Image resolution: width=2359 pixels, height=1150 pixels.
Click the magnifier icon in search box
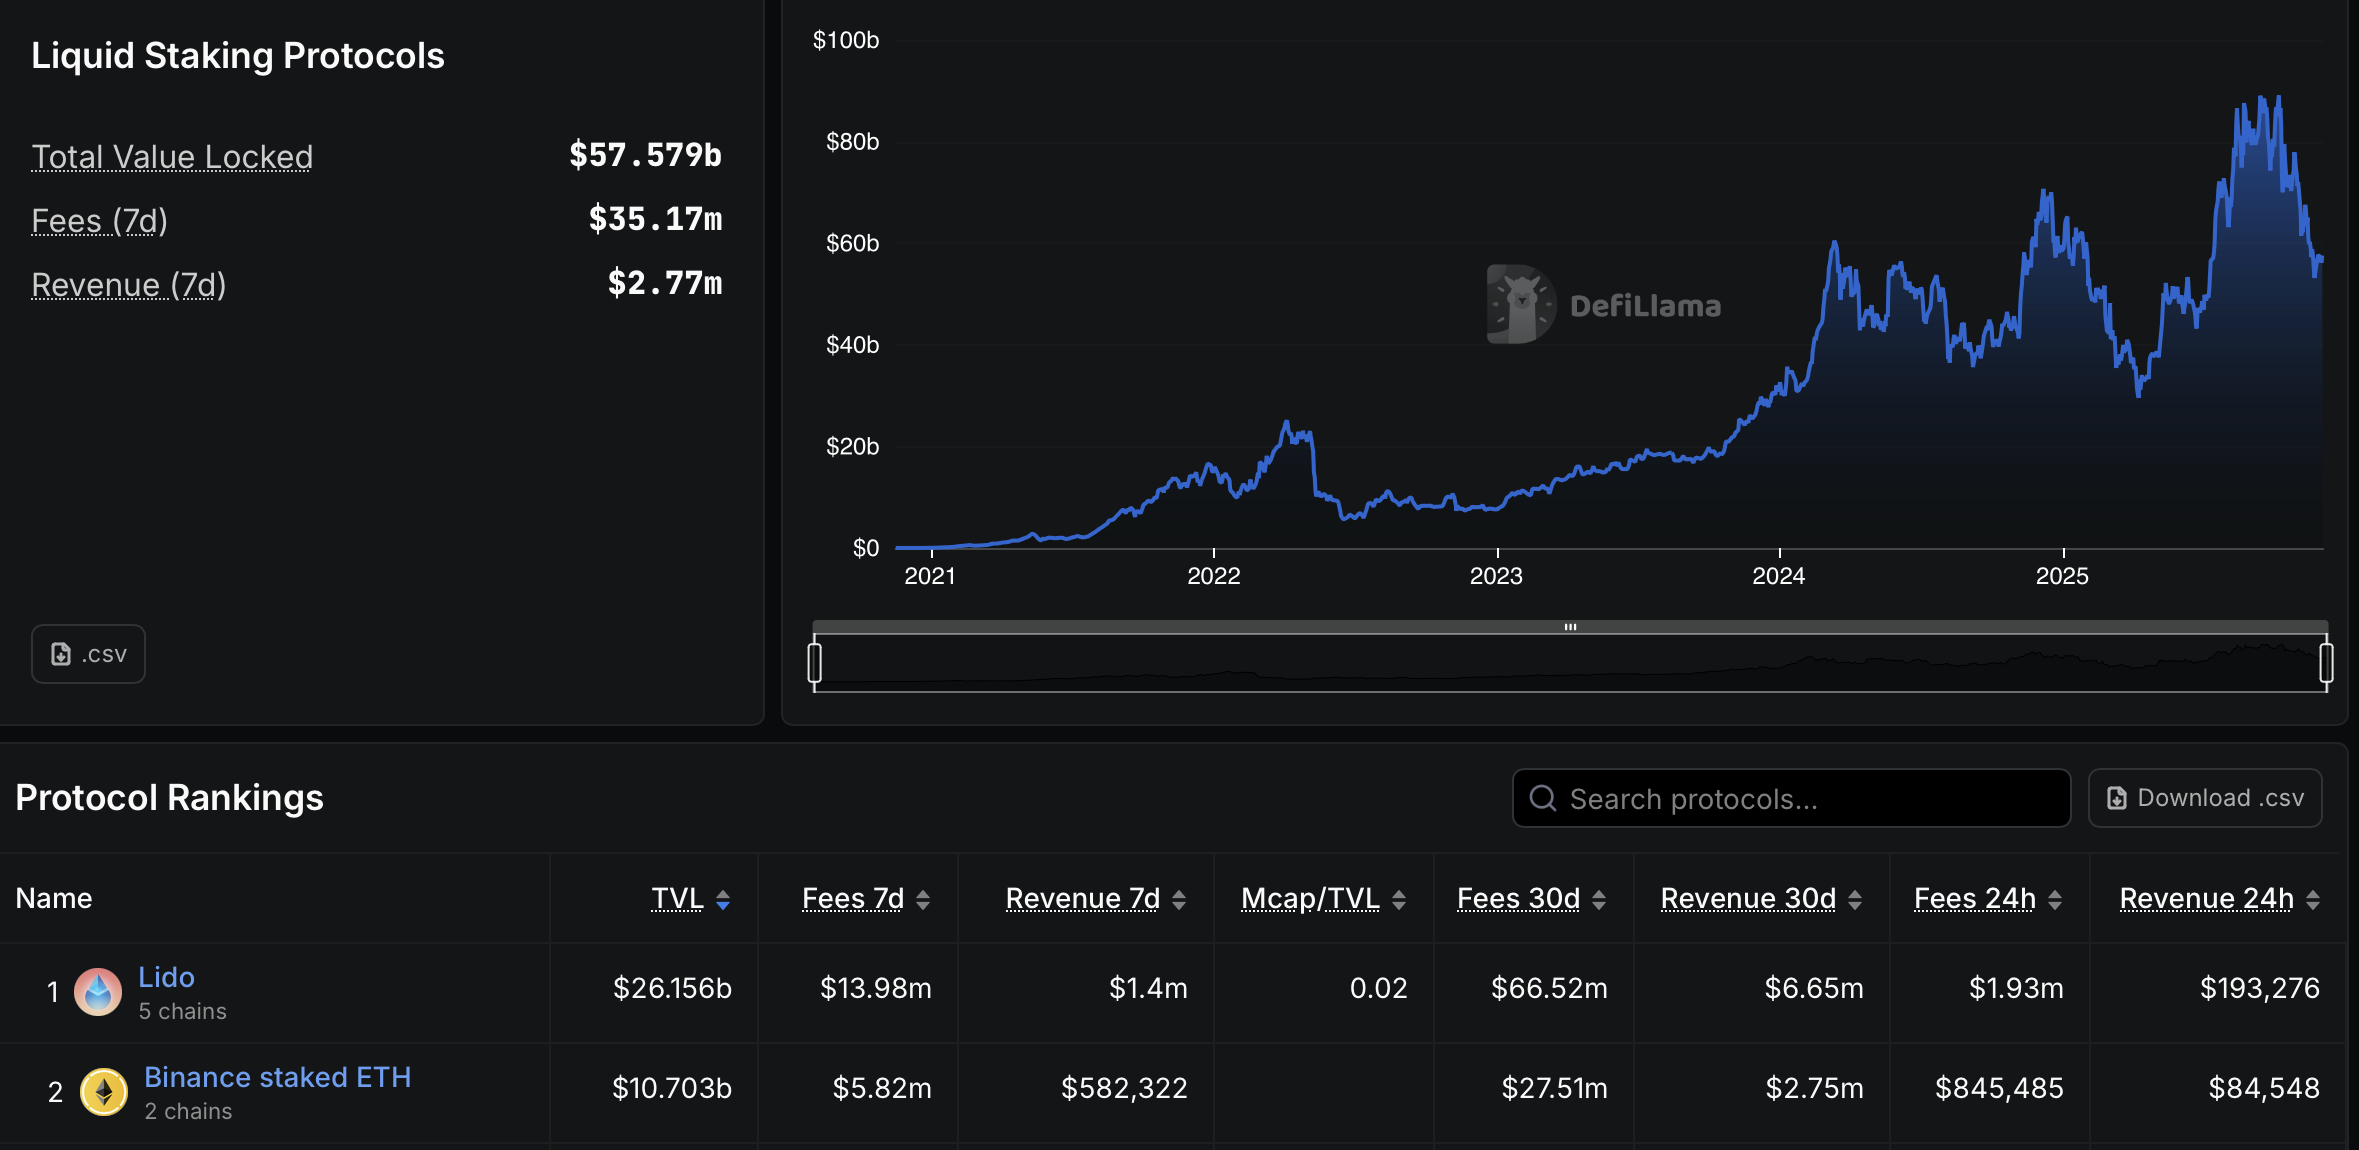[1543, 798]
